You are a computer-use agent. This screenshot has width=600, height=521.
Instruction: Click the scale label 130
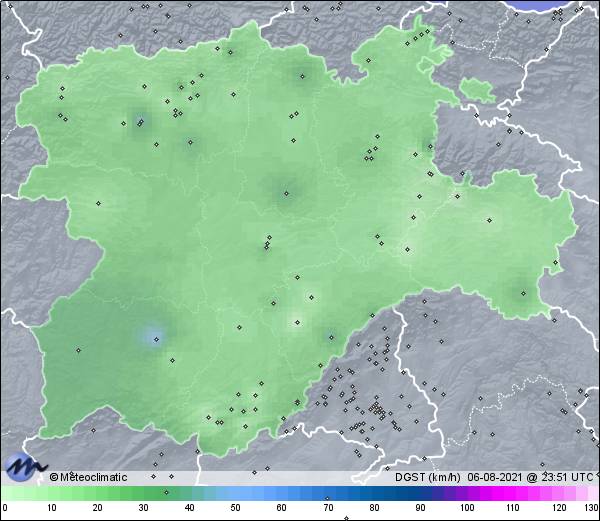point(592,508)
